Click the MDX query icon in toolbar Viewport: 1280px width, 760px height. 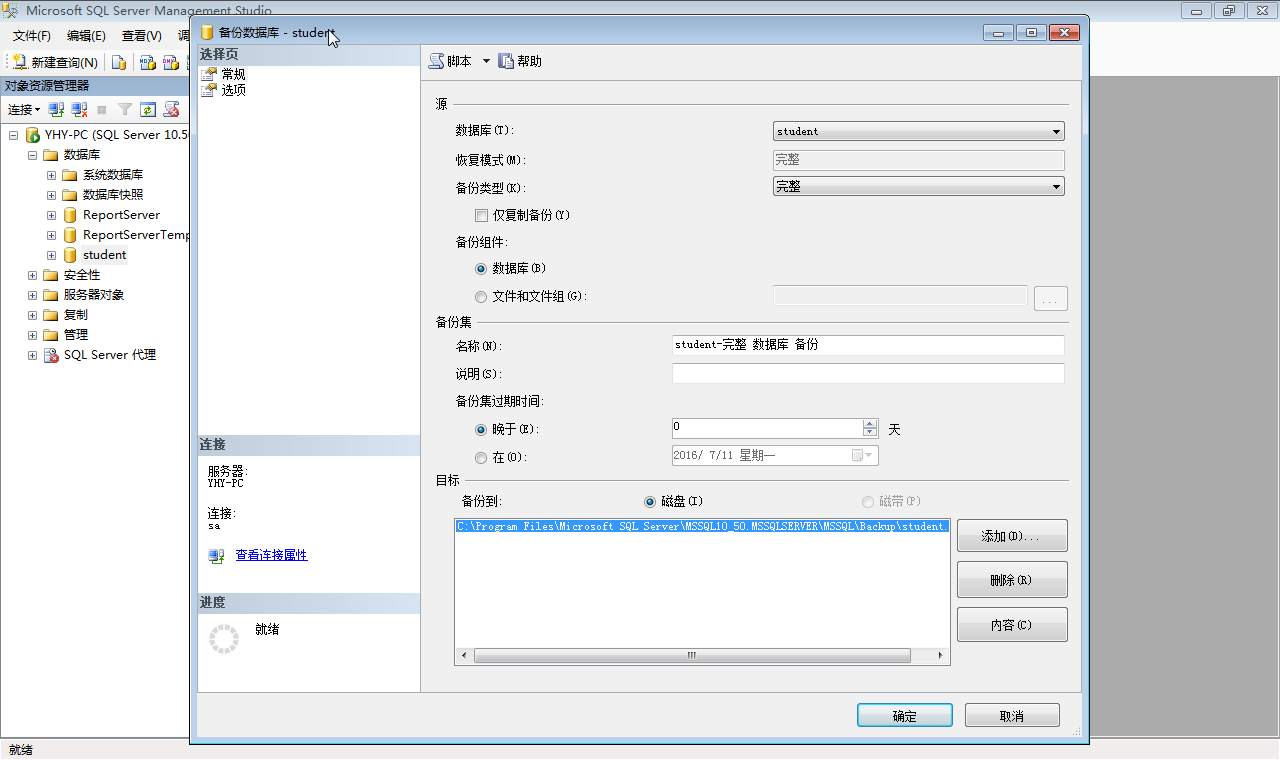(x=147, y=62)
